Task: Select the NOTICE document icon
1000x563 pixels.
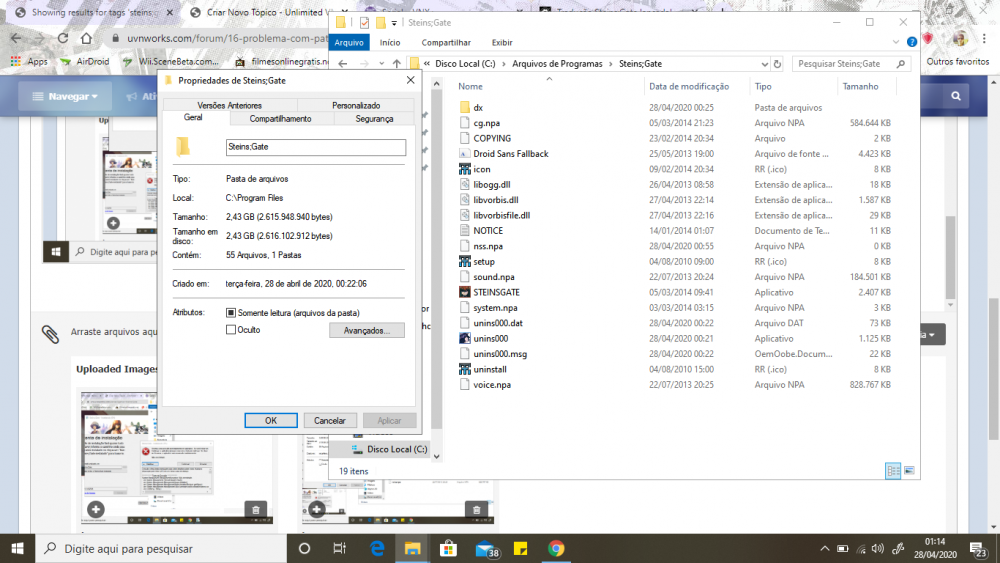Action: pyautogui.click(x=465, y=231)
